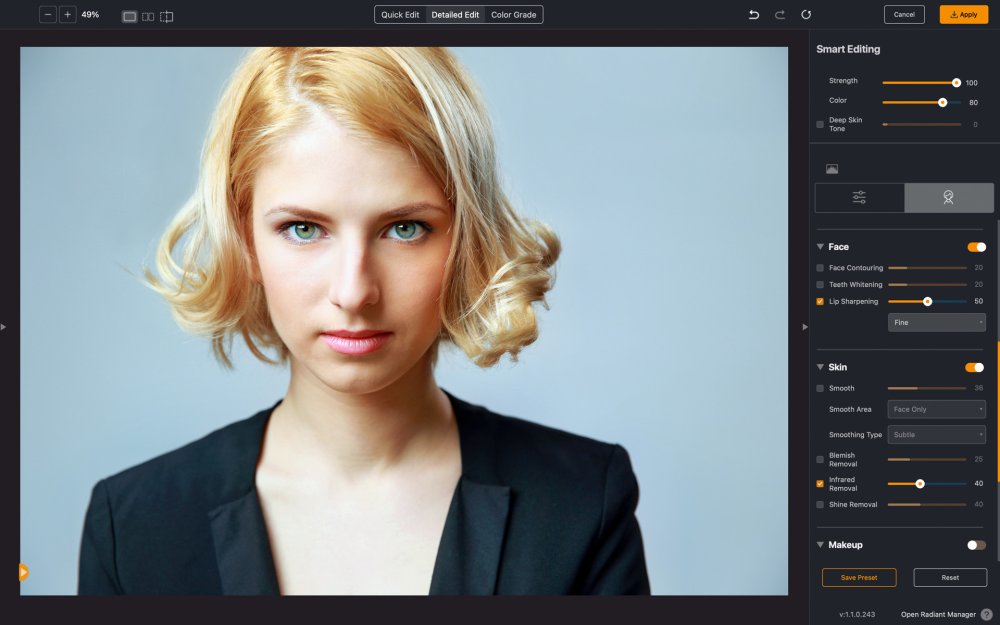This screenshot has height=625, width=1000.
Task: Enable the Shine Removal checkbox
Action: 820,504
